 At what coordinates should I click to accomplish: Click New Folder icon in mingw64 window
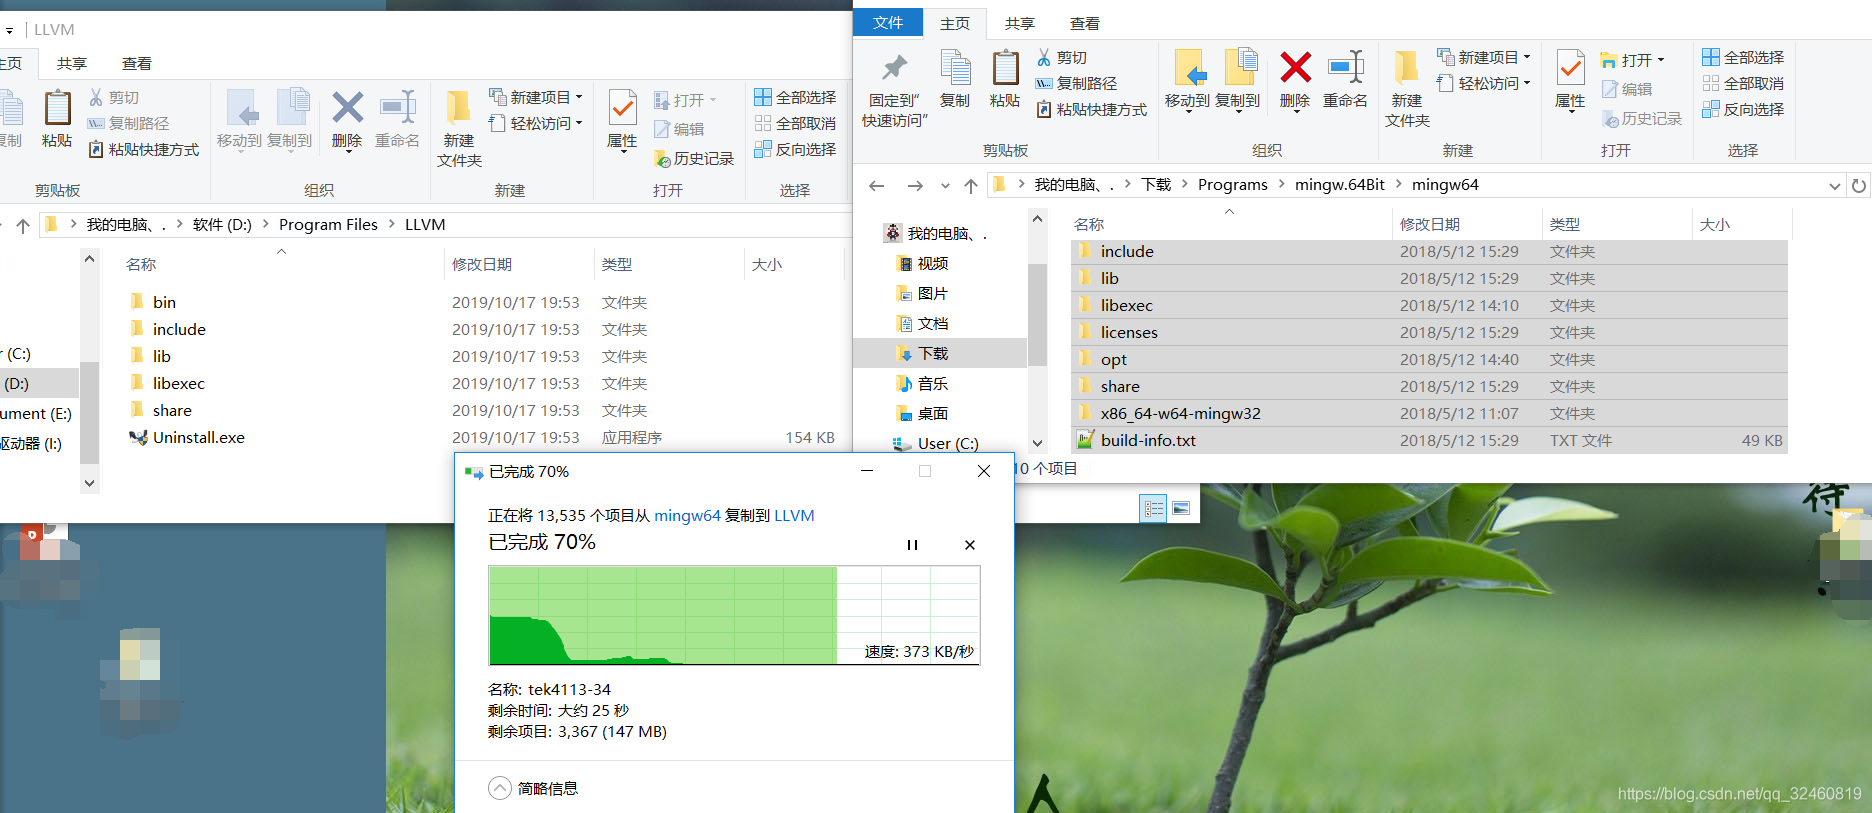(1406, 68)
